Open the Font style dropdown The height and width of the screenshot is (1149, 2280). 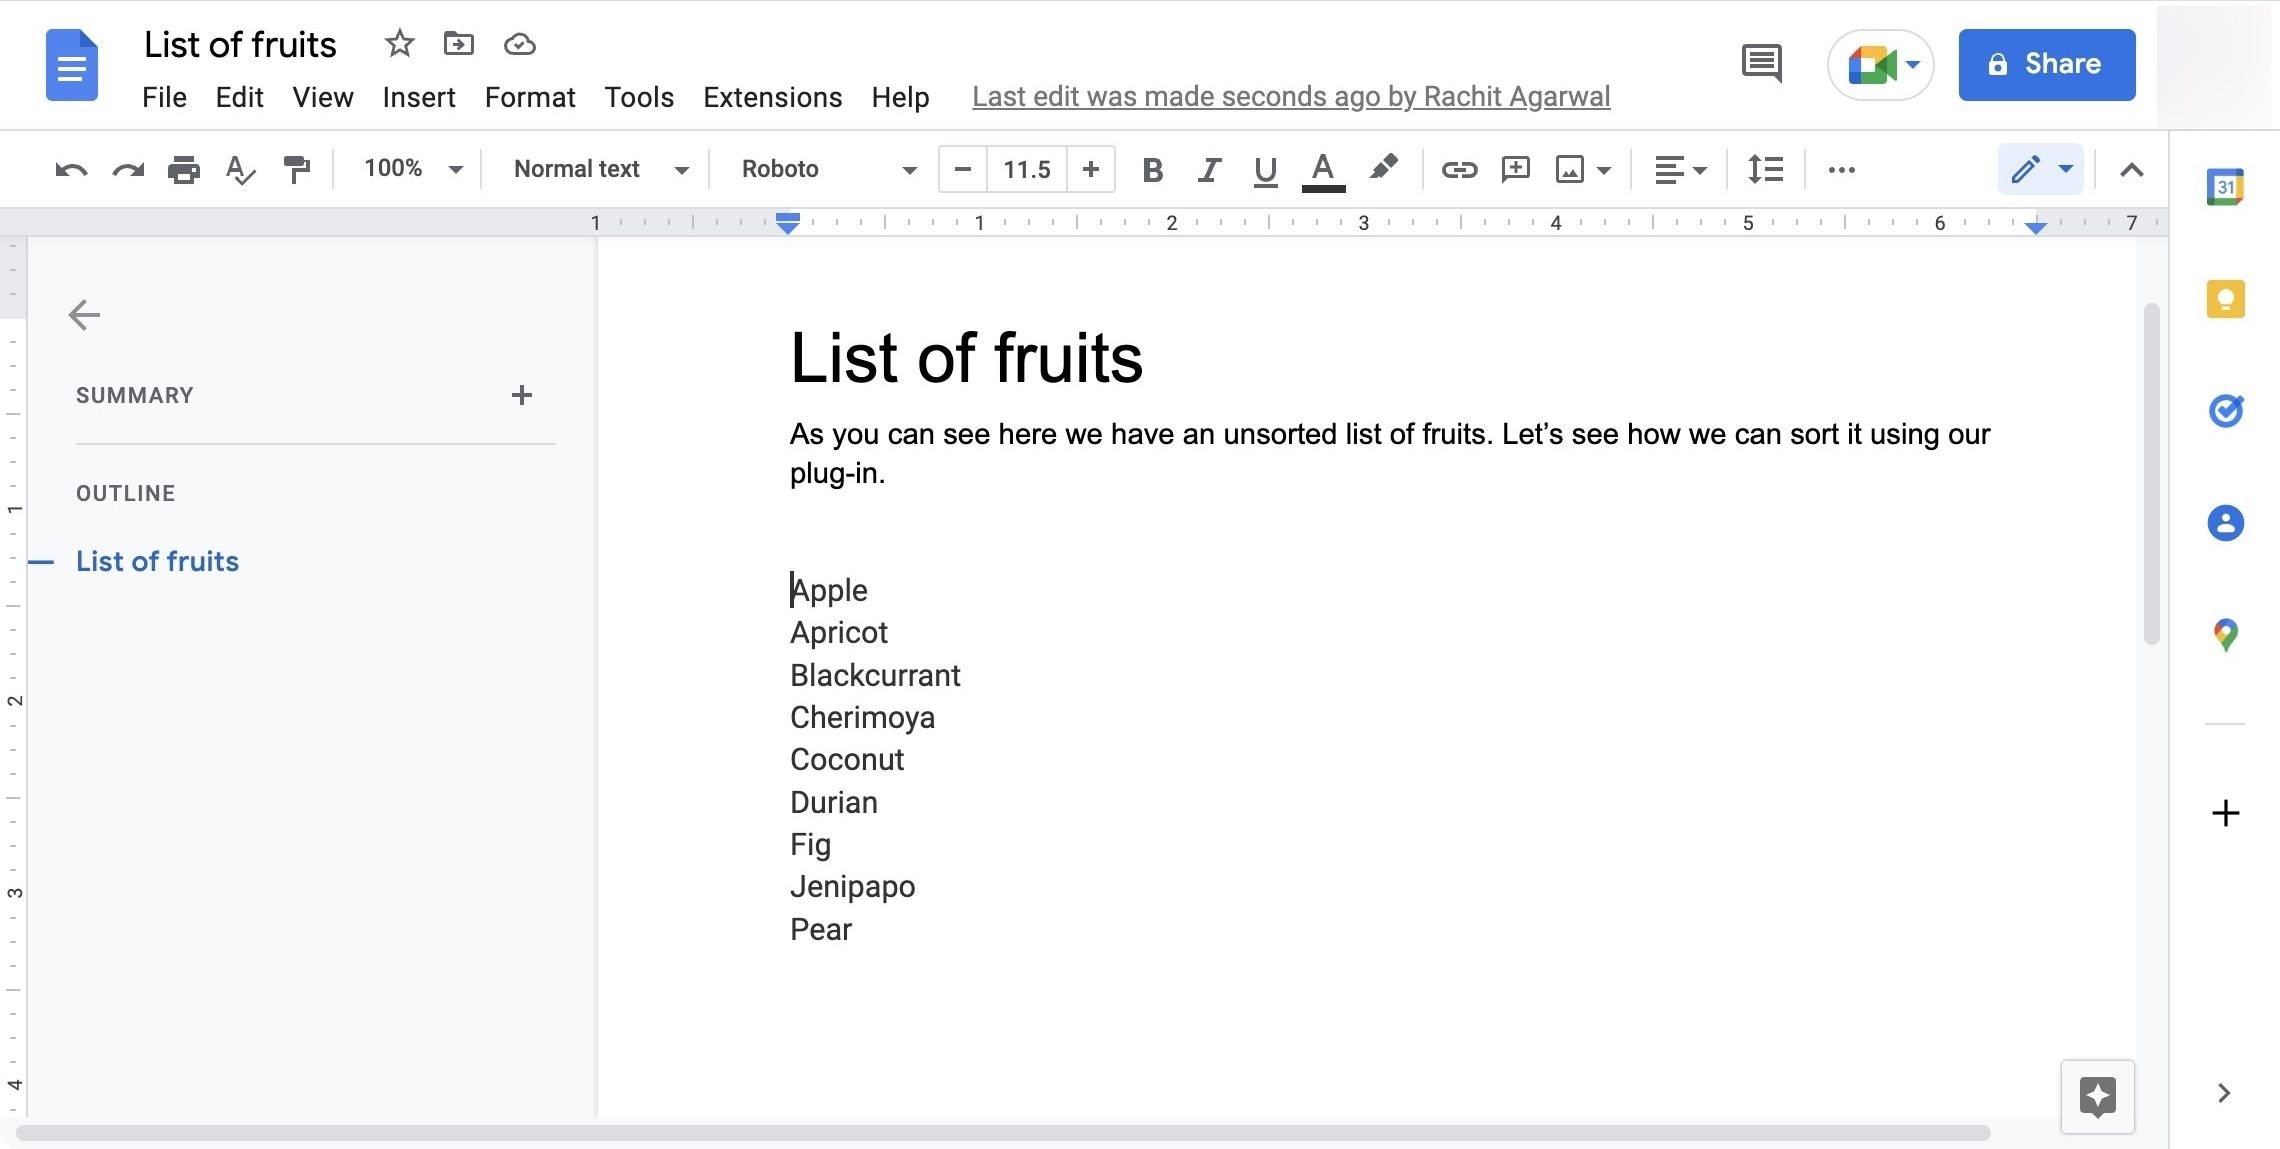pos(823,167)
